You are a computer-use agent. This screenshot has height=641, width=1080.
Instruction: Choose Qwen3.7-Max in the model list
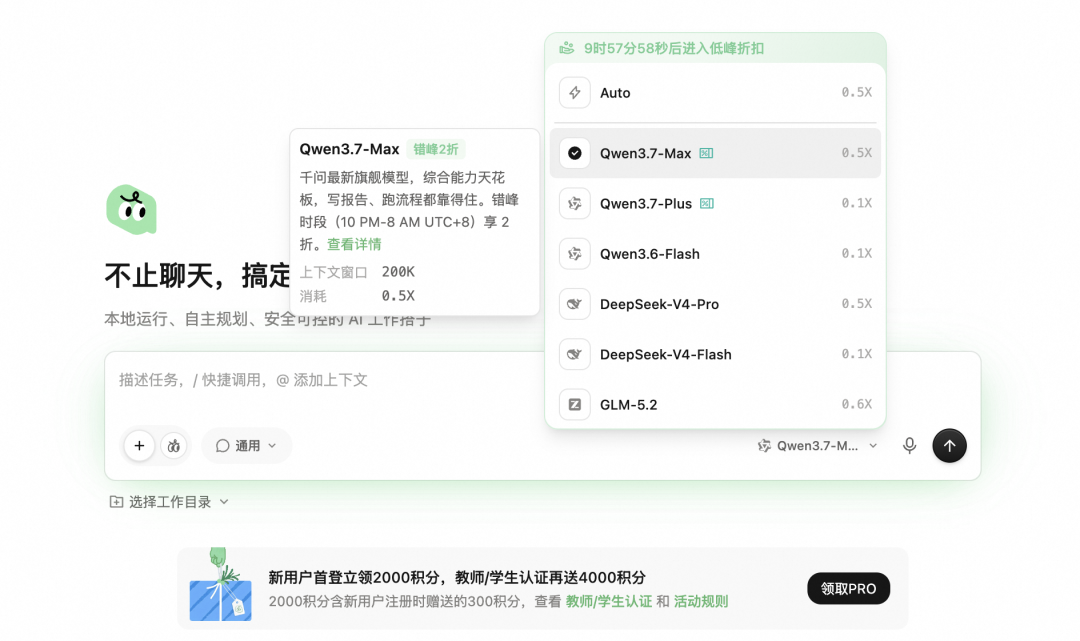[715, 153]
